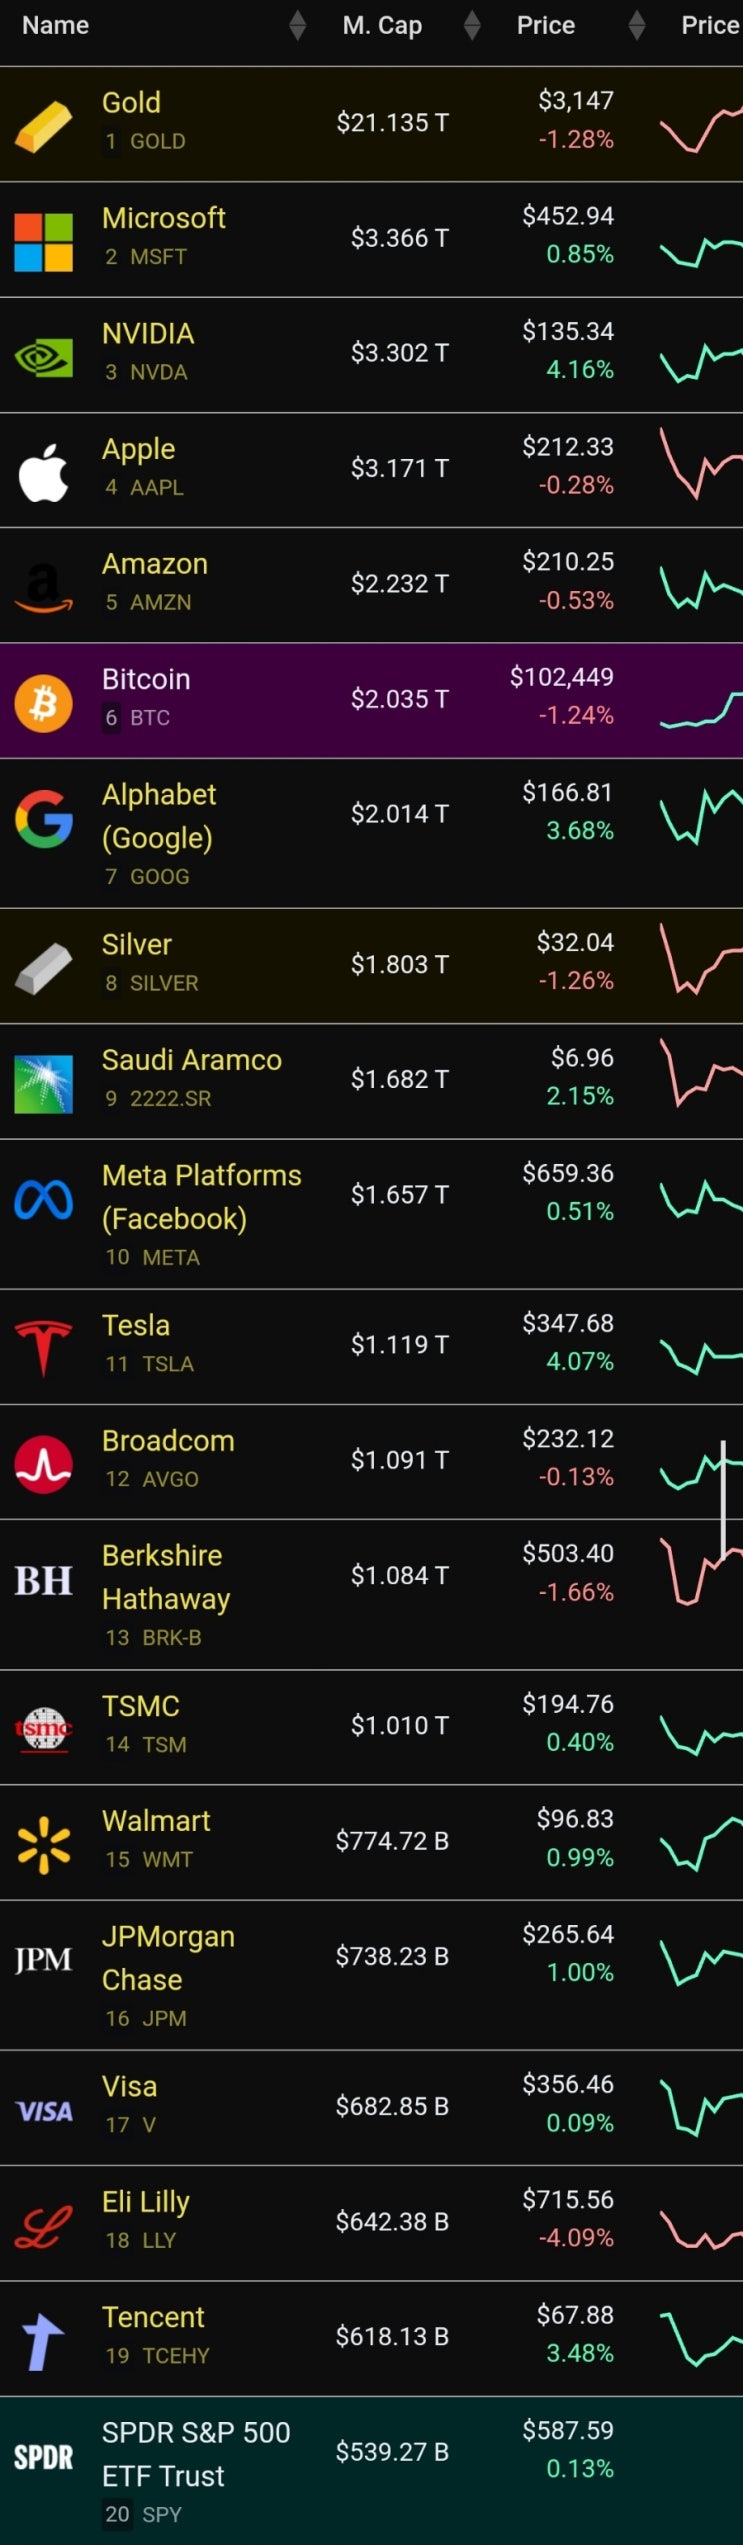Open the JPMorgan Chase link
Viewport: 743px width, 2545px height.
(x=168, y=1958)
